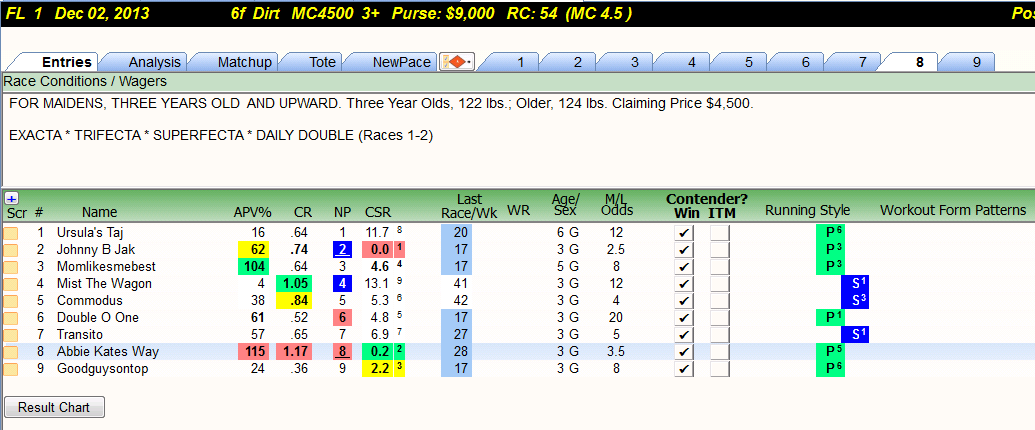Check ITM contender for Momlikesmebest
The image size is (1035, 430).
point(721,267)
